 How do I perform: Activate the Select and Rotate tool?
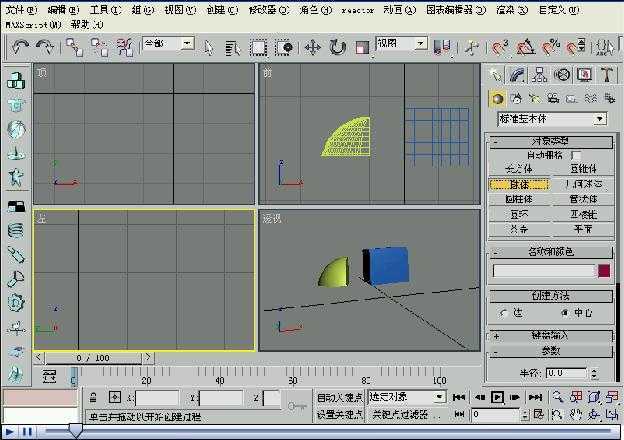pyautogui.click(x=337, y=48)
